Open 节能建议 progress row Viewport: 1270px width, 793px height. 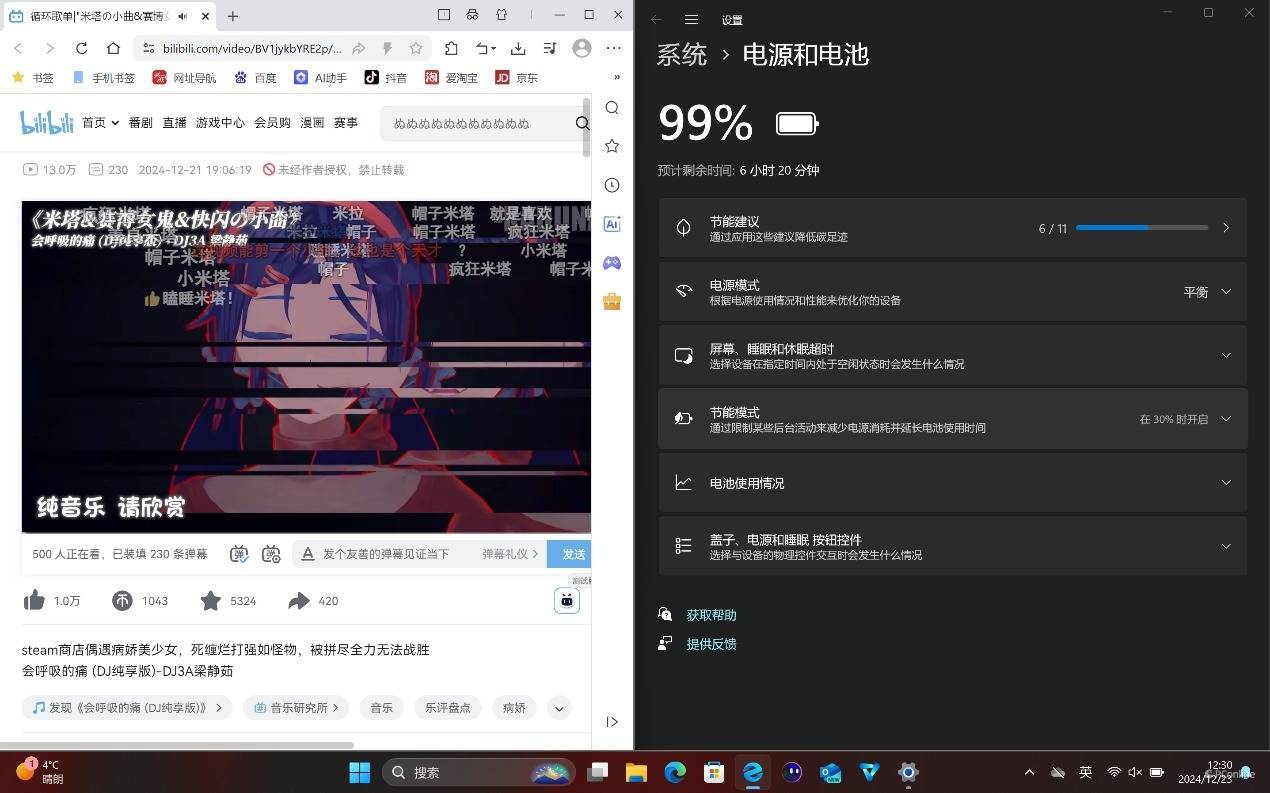952,228
